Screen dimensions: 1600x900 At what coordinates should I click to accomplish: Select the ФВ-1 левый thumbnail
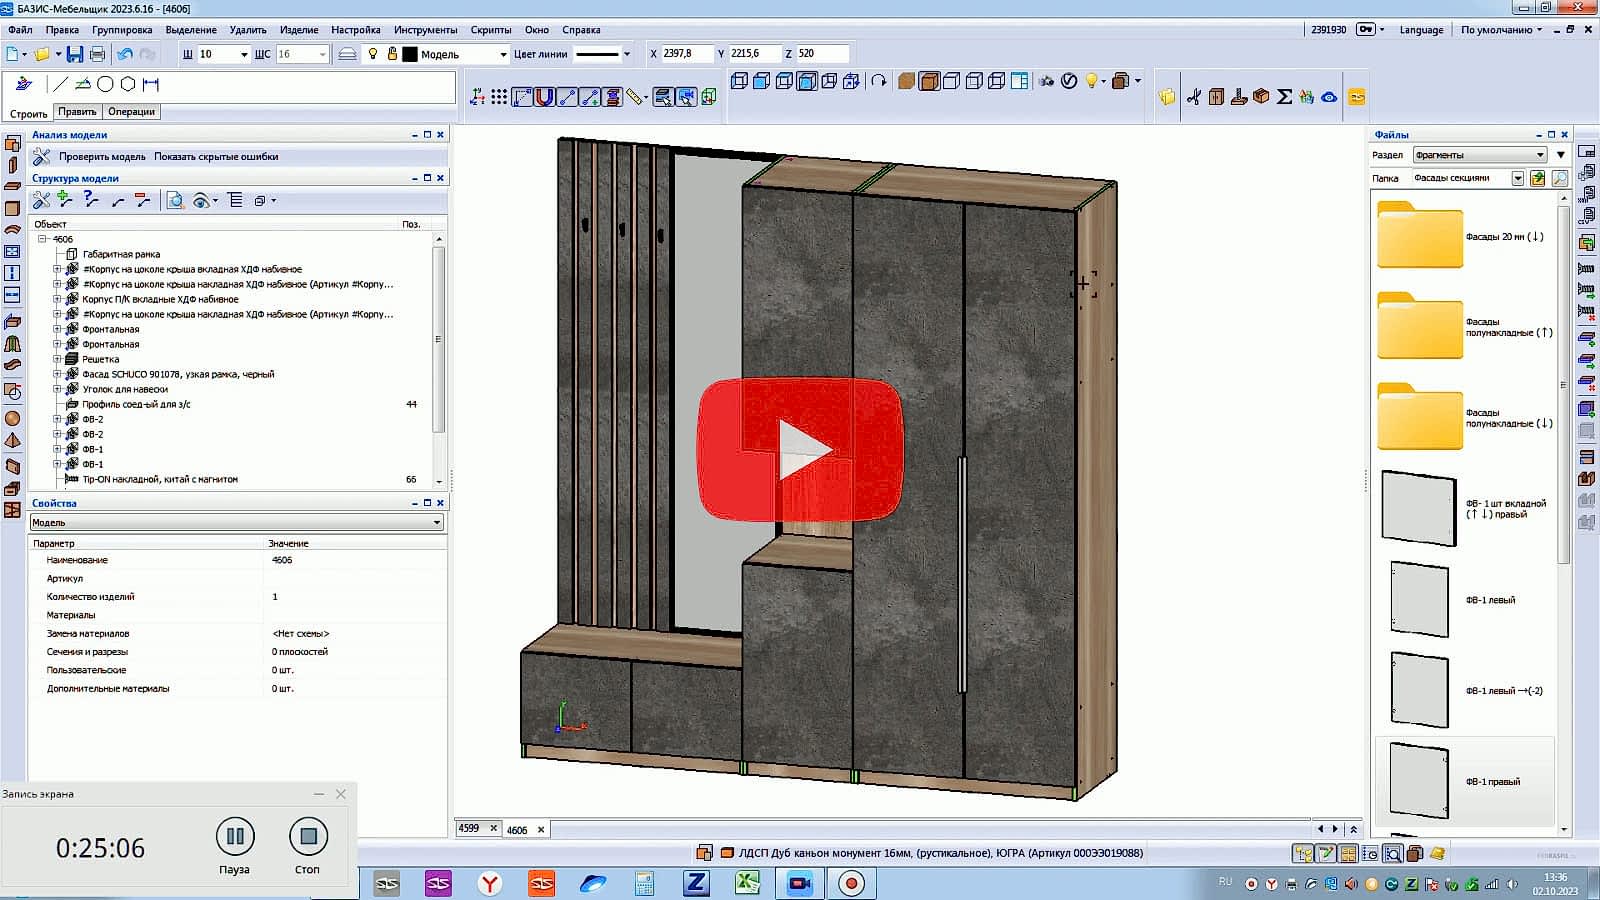click(x=1419, y=600)
